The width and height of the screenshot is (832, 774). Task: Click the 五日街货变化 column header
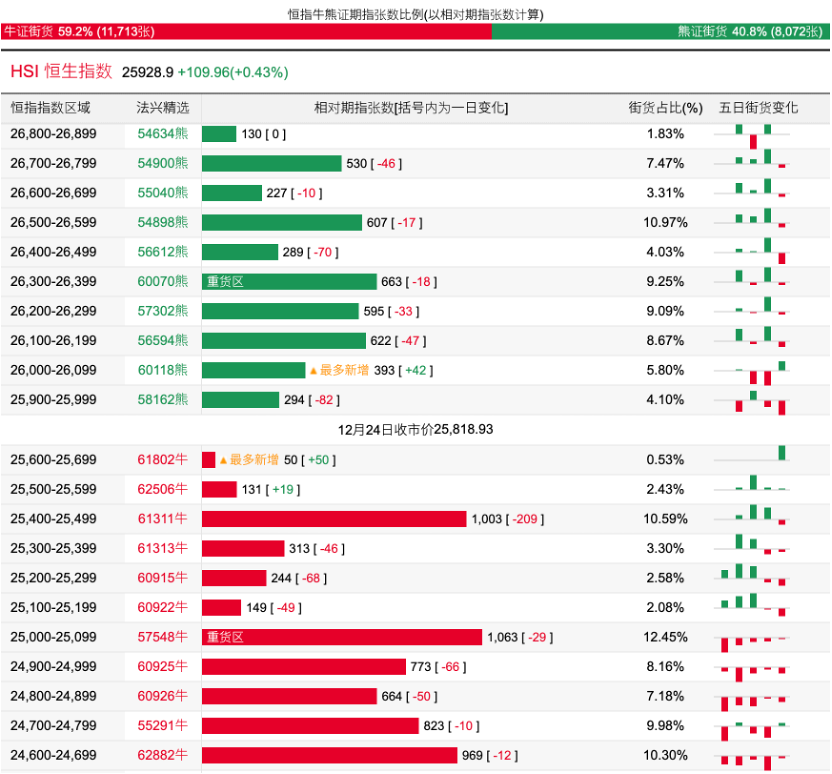pos(758,108)
